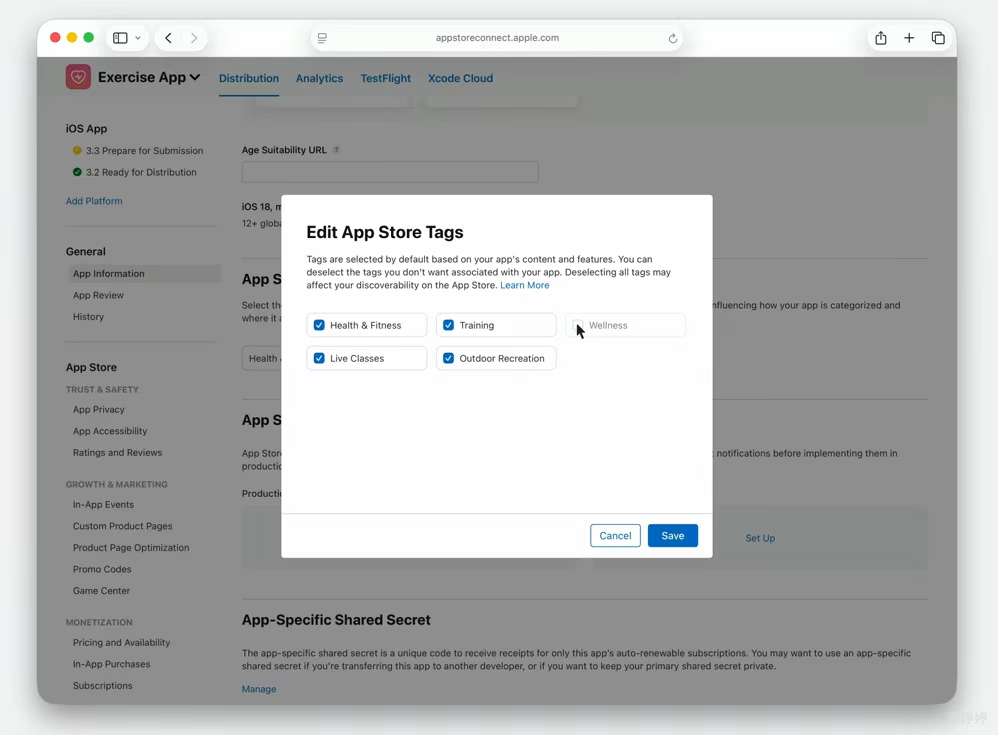The height and width of the screenshot is (735, 998).
Task: Open the sidebar options dropdown arrow
Action: click(138, 38)
